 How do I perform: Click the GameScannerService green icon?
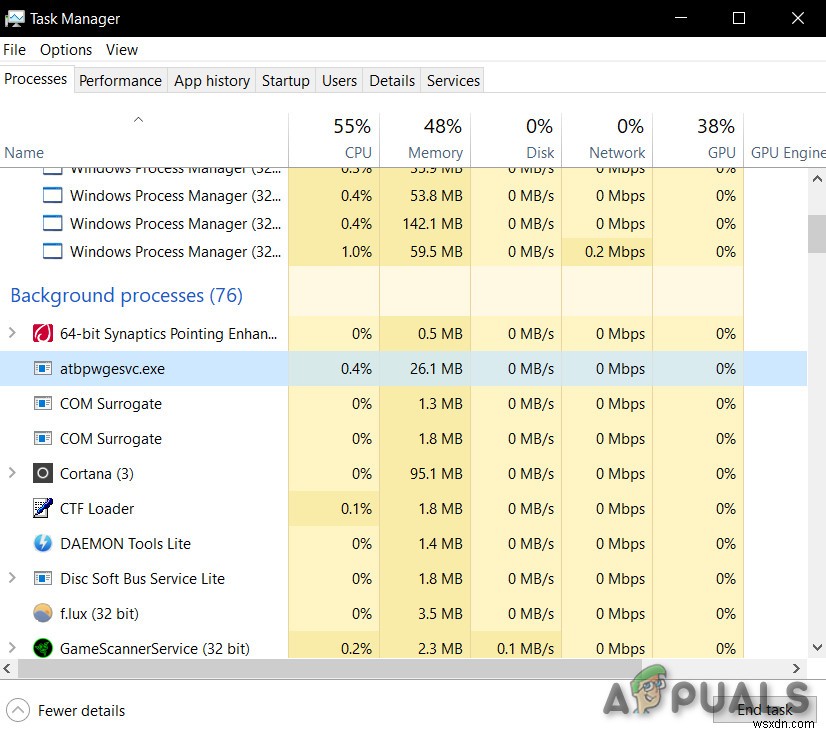point(44,648)
